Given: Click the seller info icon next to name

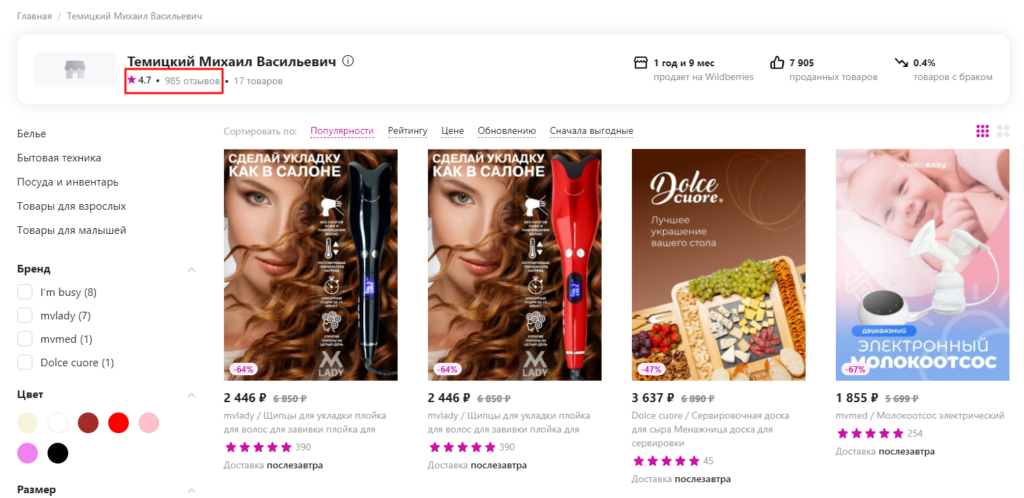Looking at the screenshot, I should click(x=348, y=61).
